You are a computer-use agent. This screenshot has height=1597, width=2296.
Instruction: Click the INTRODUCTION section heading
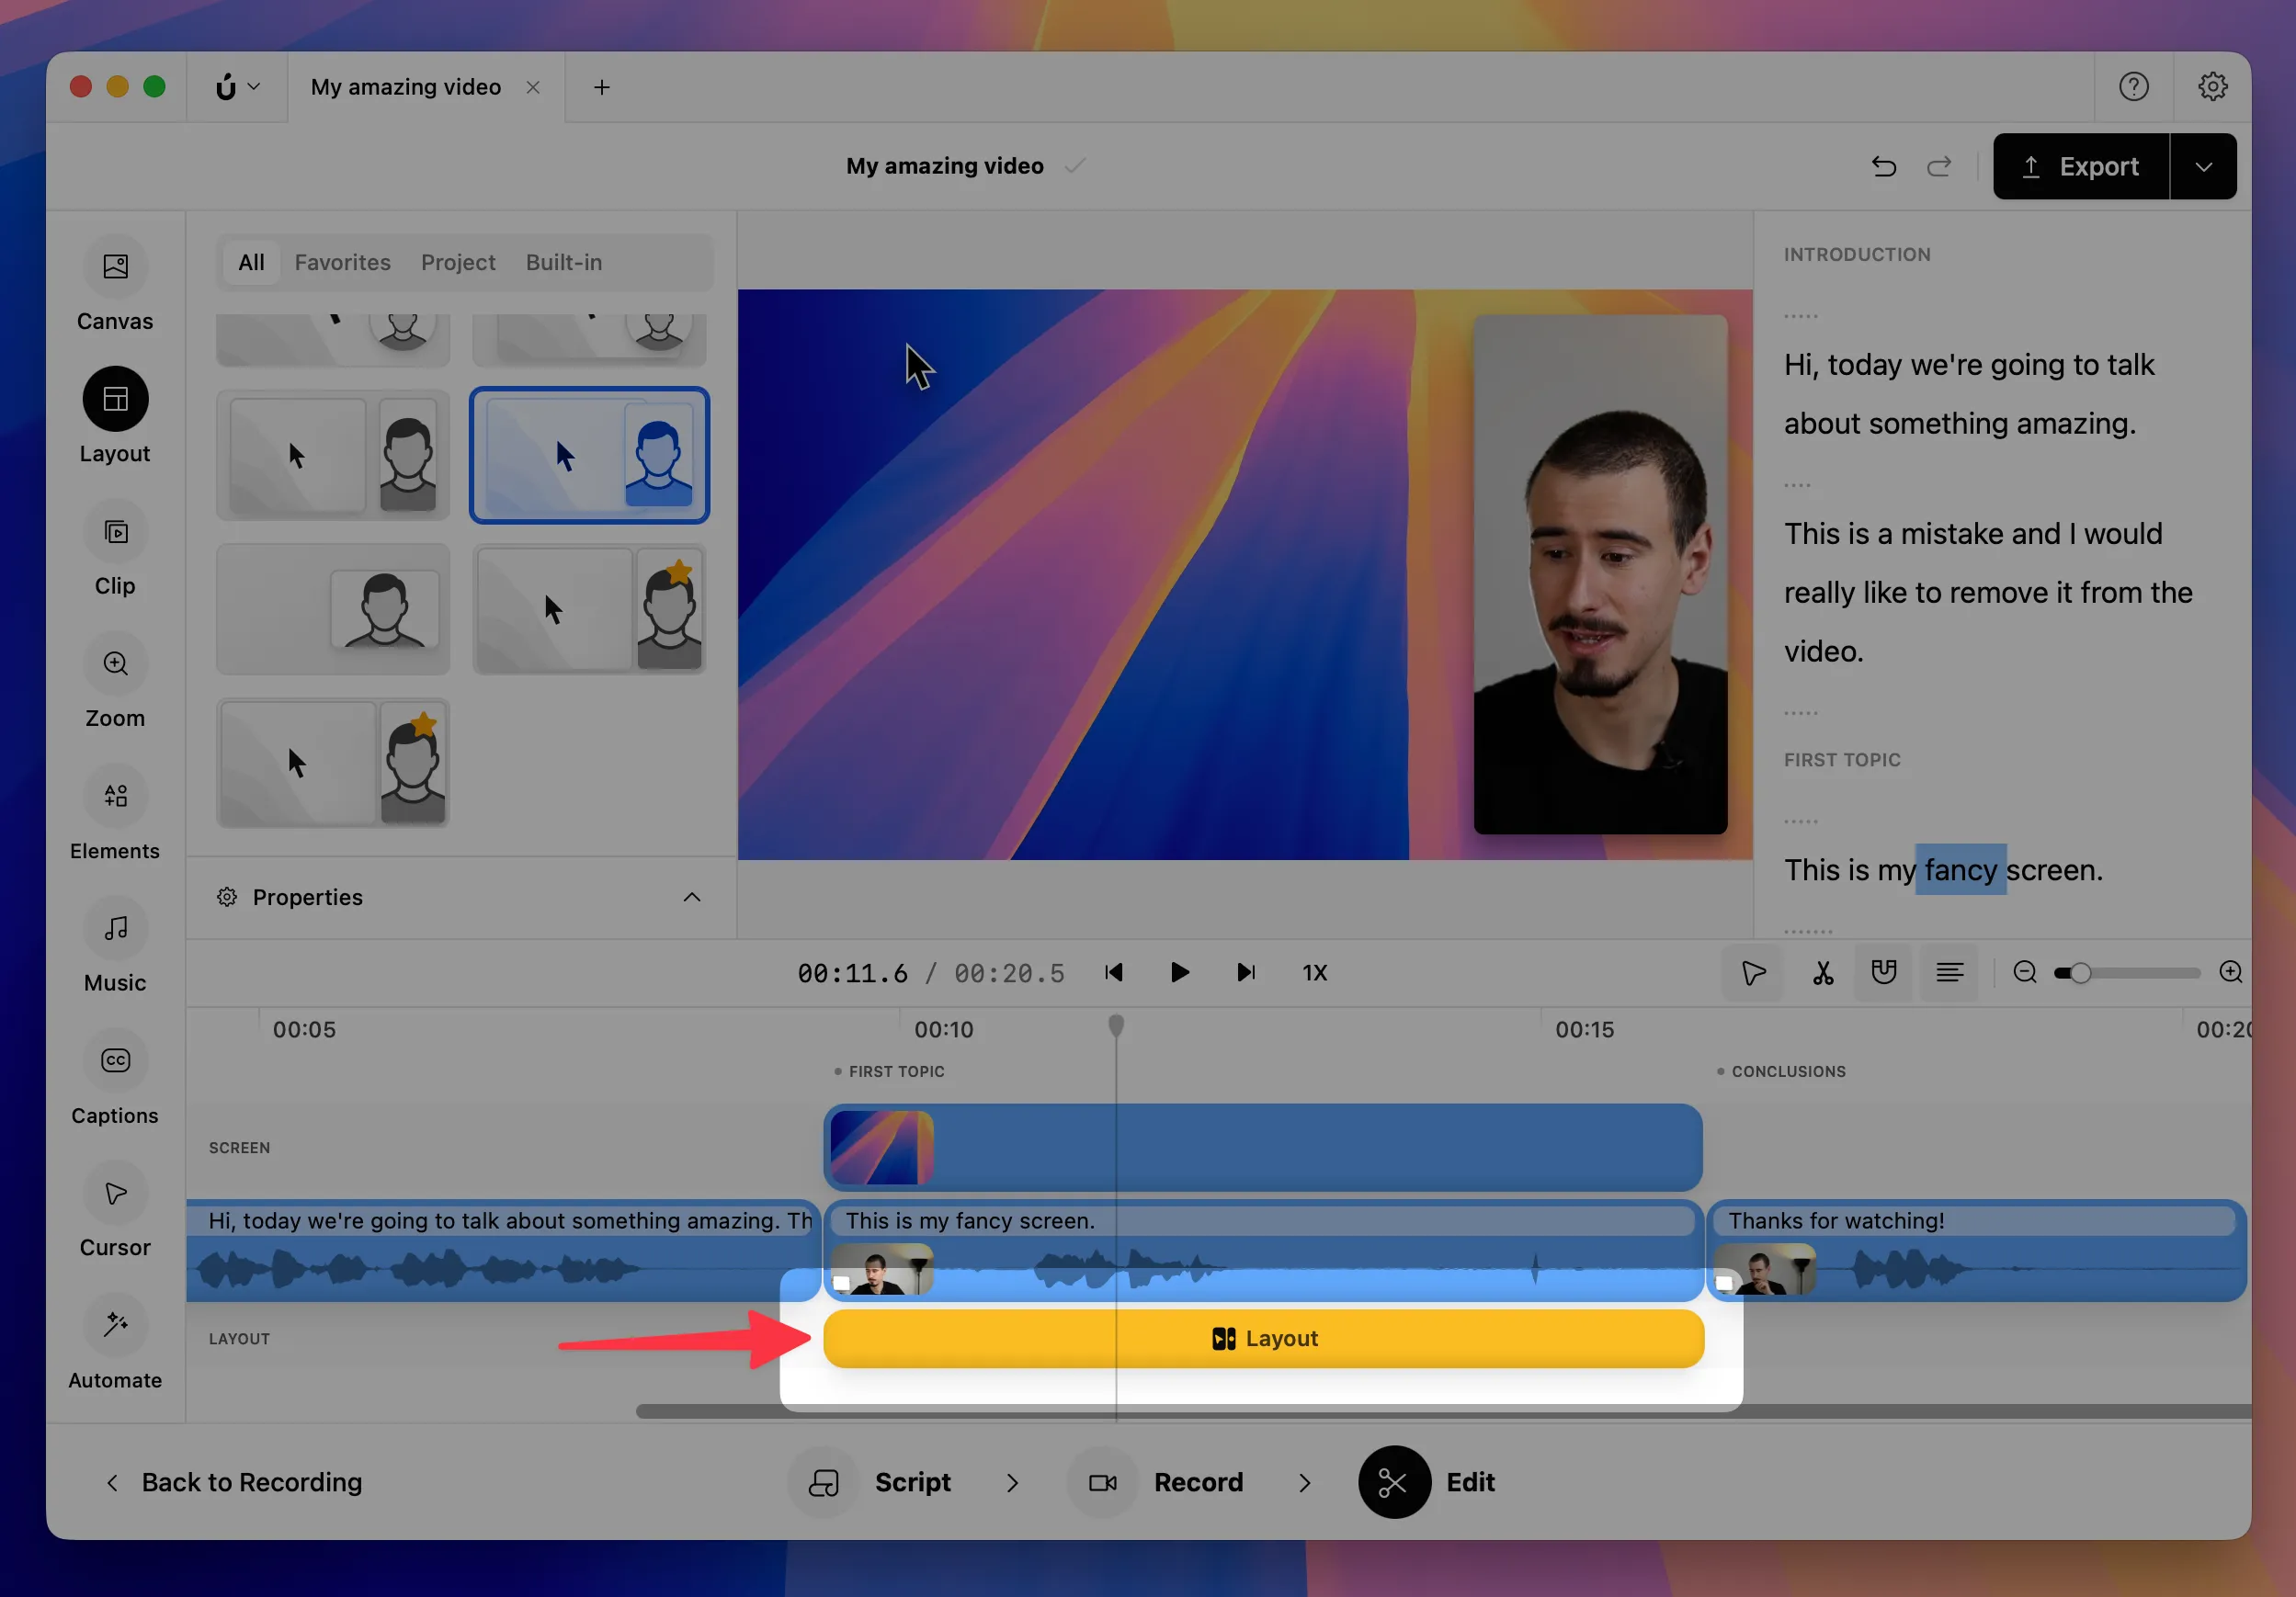(1857, 254)
